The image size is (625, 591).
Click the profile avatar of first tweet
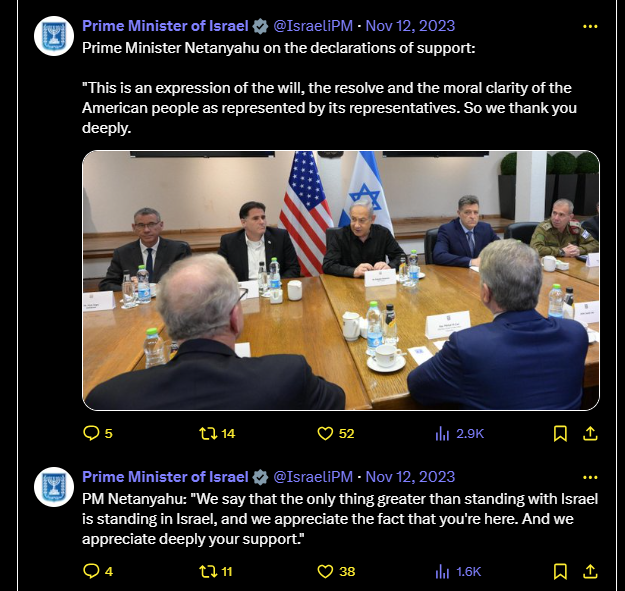coord(54,36)
